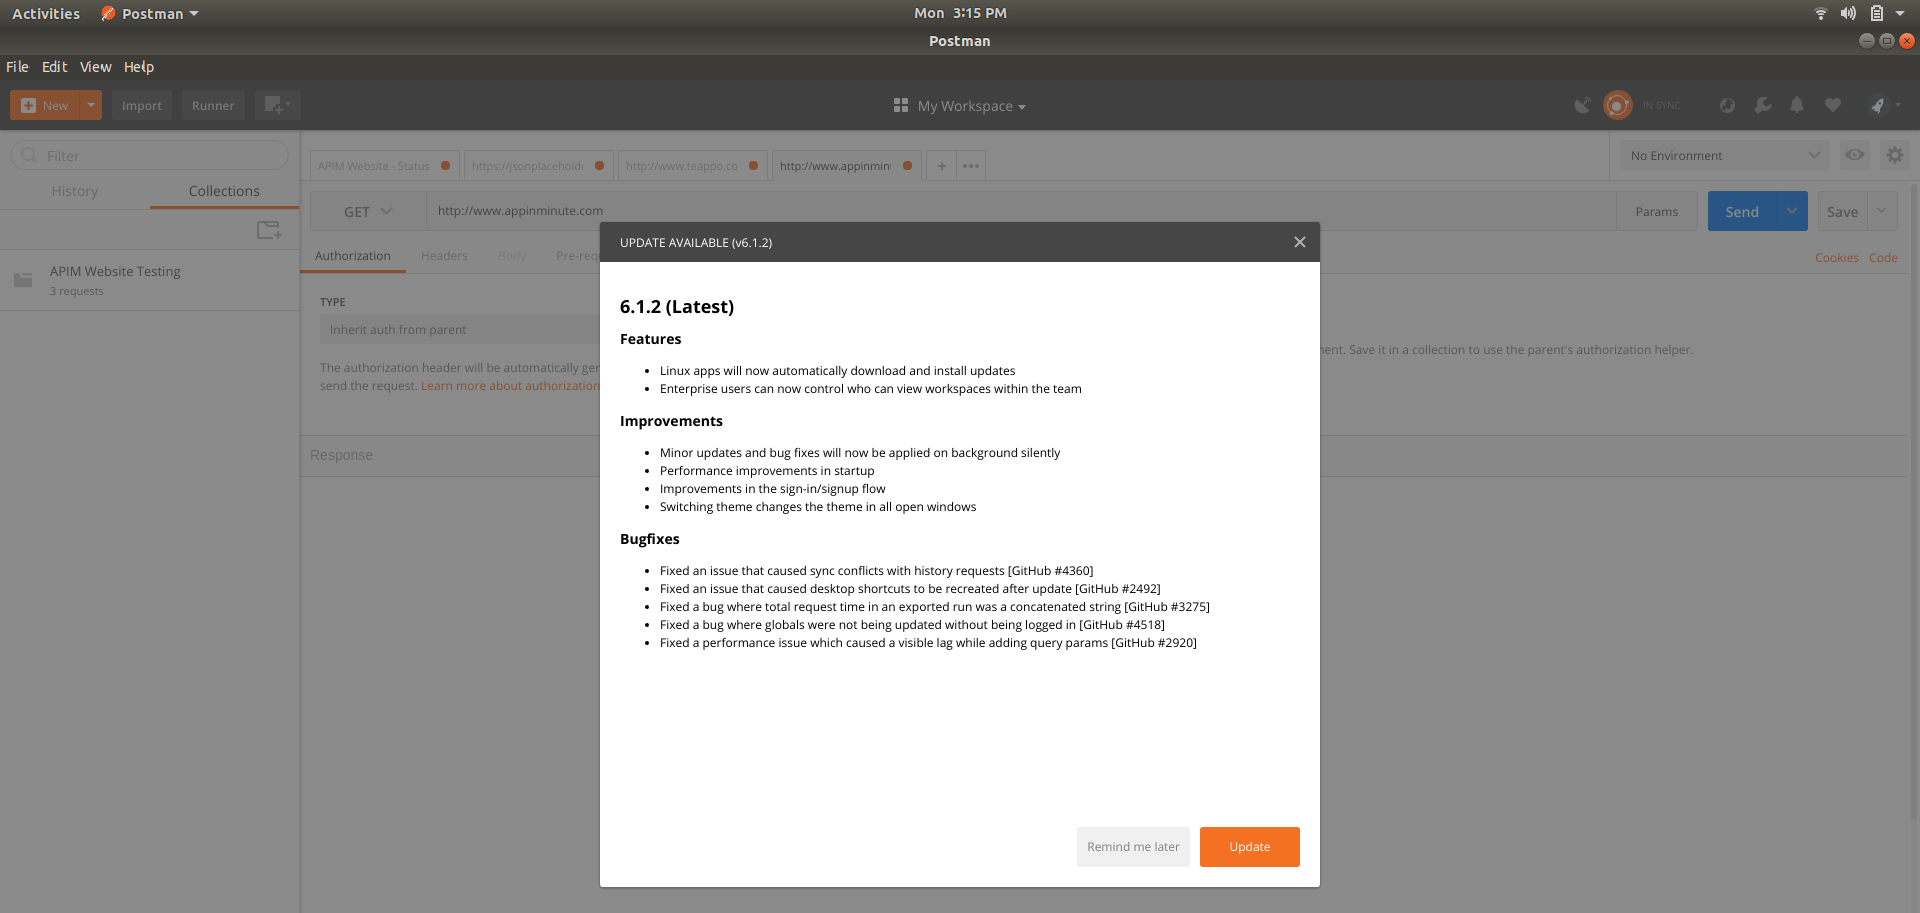Screen dimensions: 1920x913
Task: Expand the Save options dropdown arrow
Action: click(x=1882, y=211)
